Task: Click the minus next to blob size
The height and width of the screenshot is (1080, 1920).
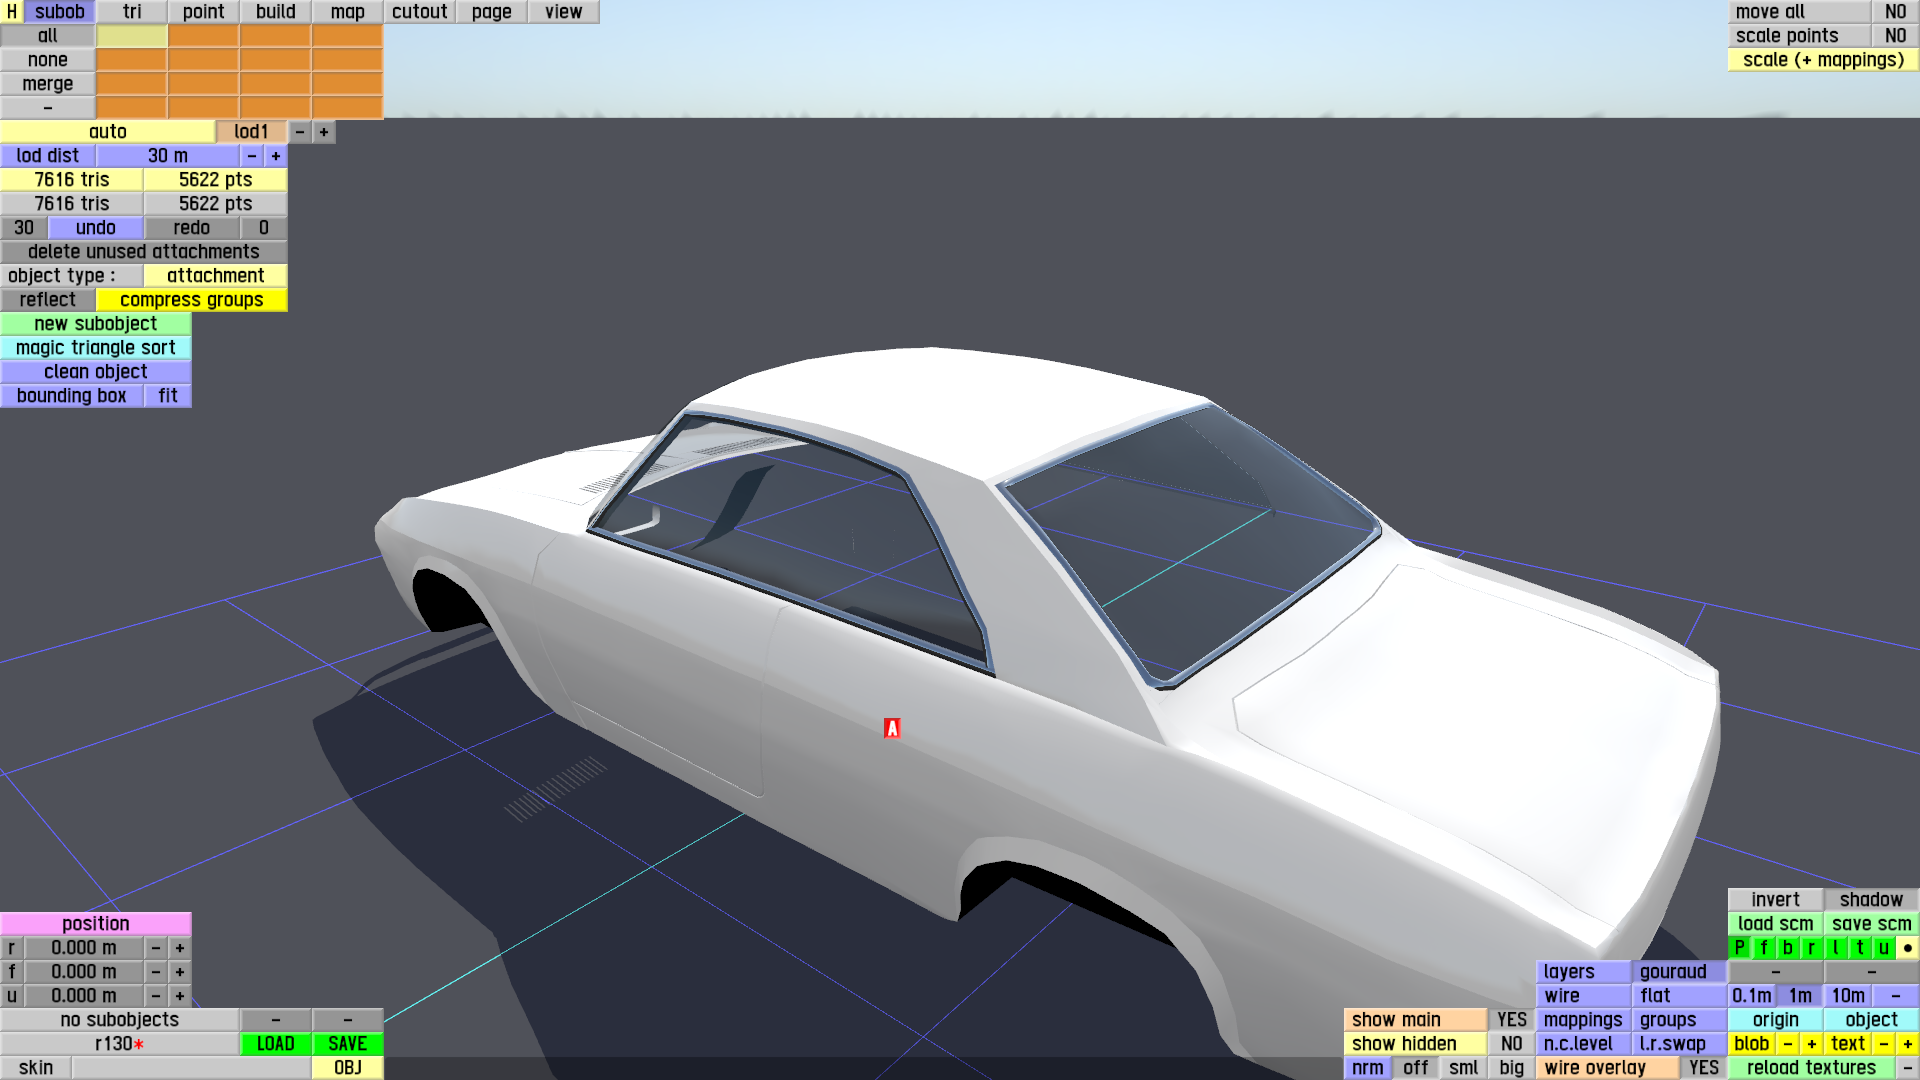Action: (x=1787, y=1044)
